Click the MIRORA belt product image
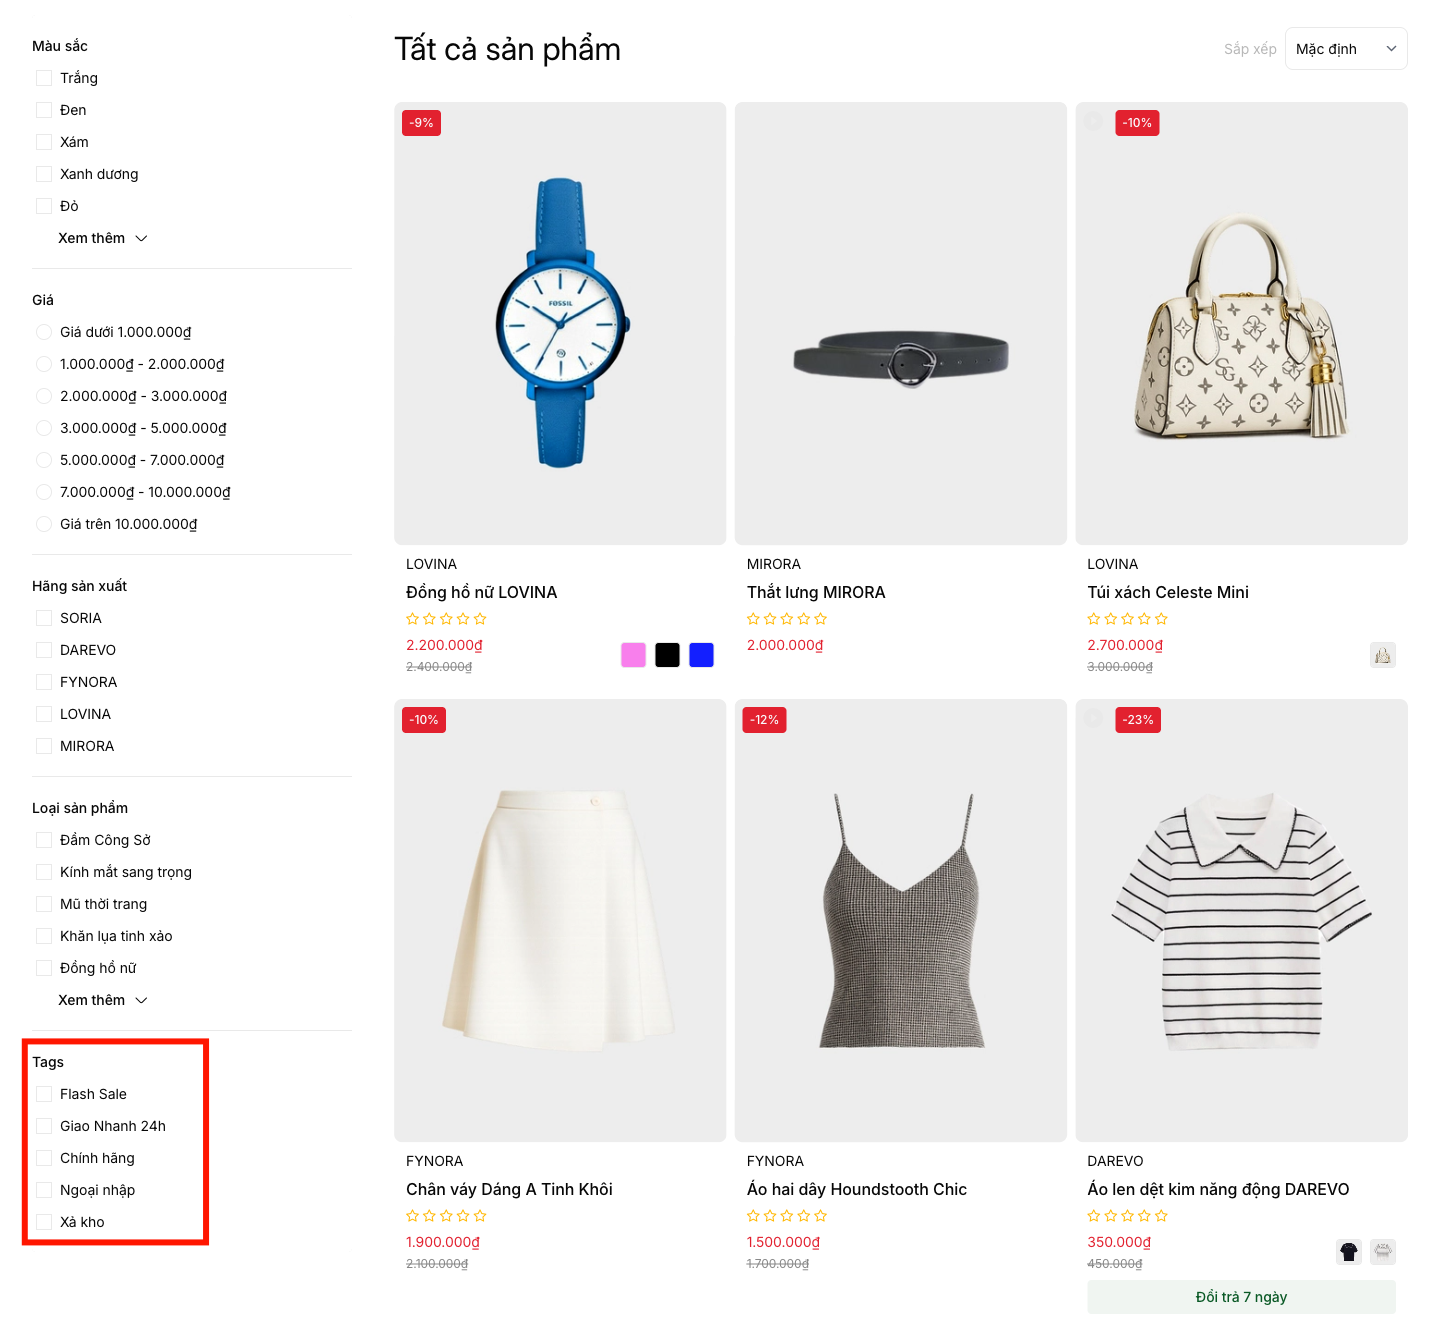The height and width of the screenshot is (1326, 1432). click(900, 323)
